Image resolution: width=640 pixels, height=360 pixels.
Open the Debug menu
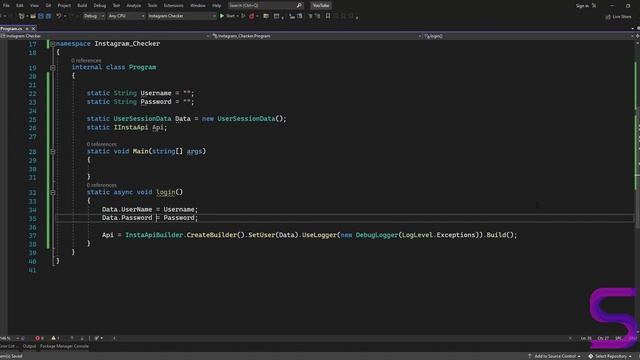click(100, 6)
